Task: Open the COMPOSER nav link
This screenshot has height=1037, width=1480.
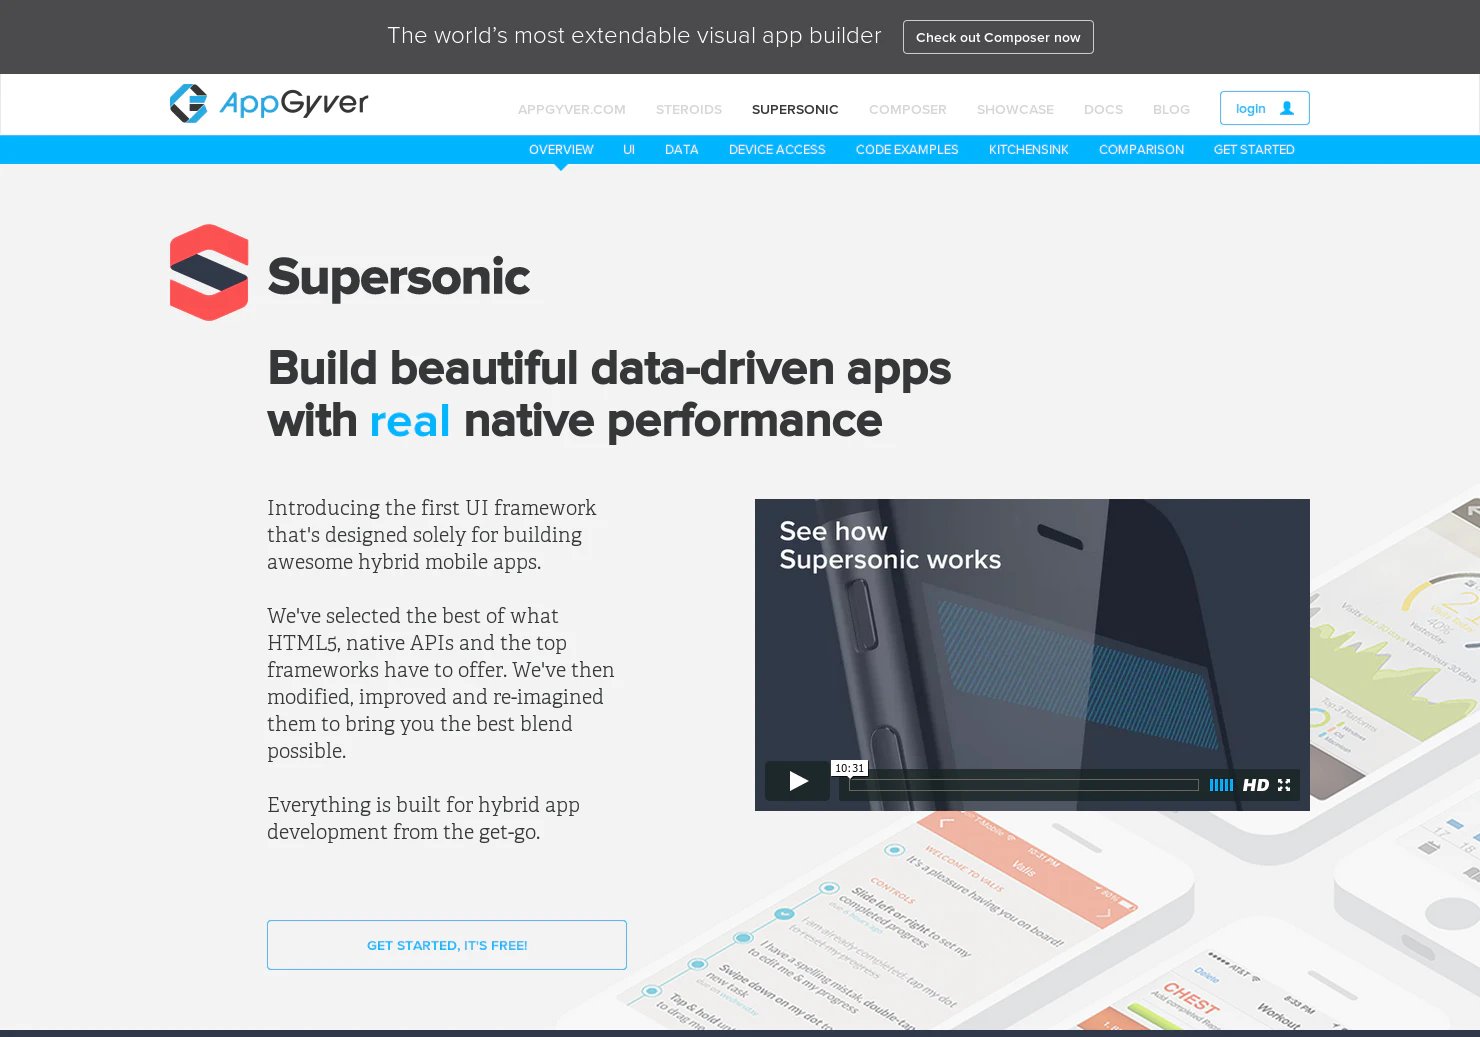Action: coord(908,110)
